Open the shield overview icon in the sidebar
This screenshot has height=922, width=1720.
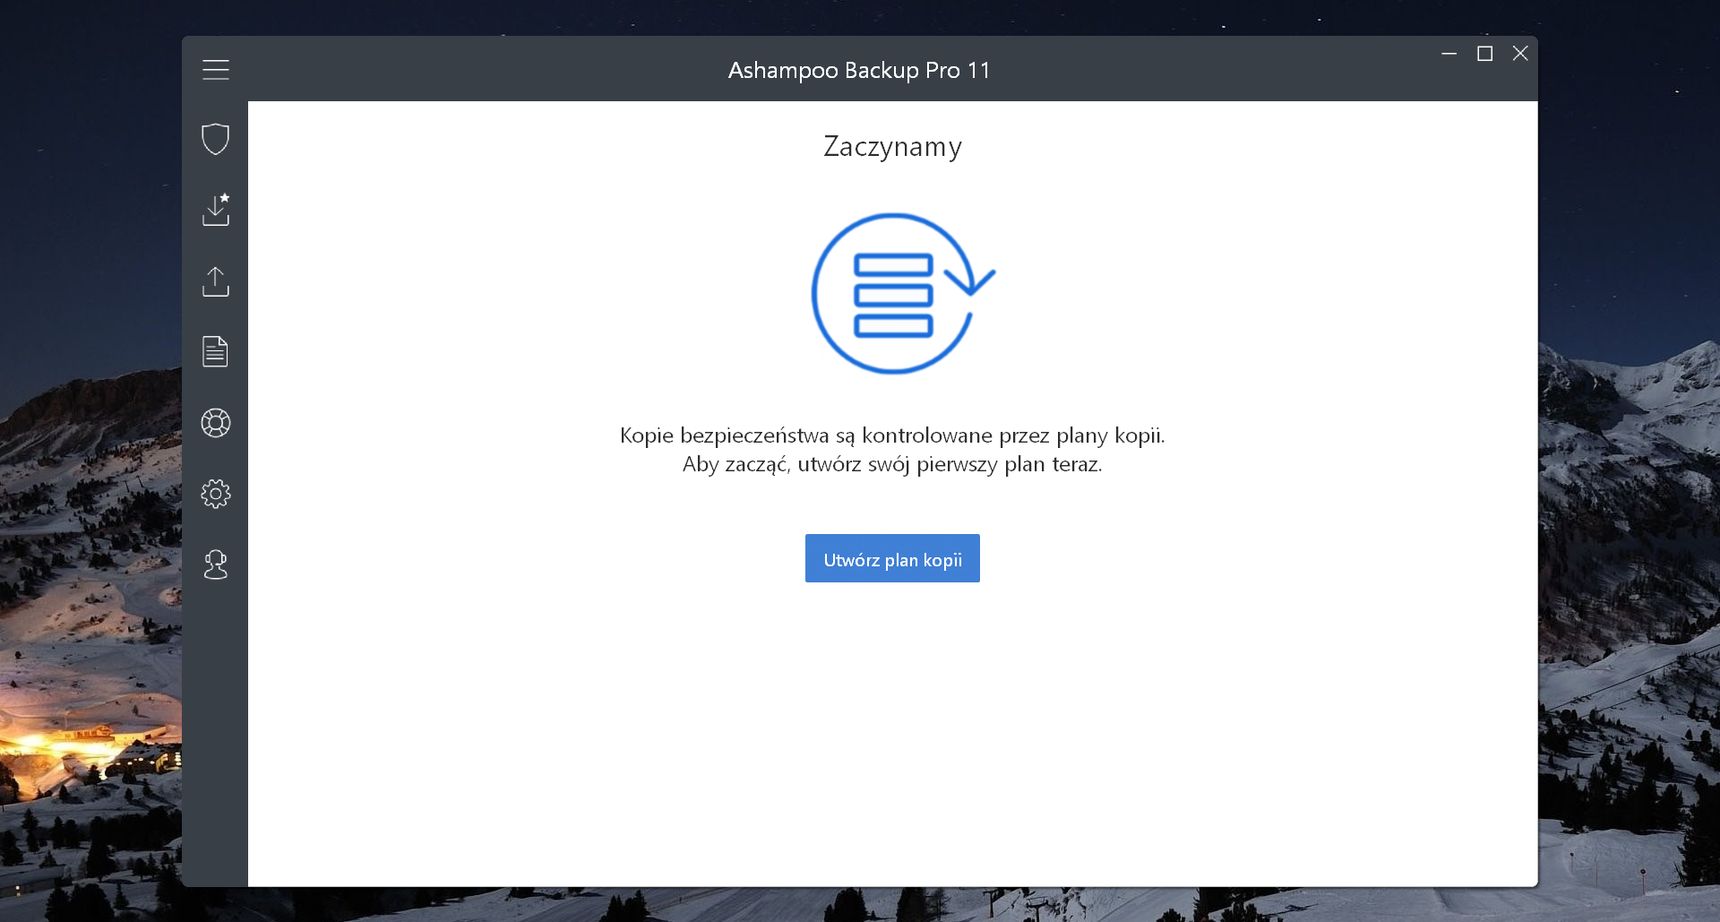215,139
